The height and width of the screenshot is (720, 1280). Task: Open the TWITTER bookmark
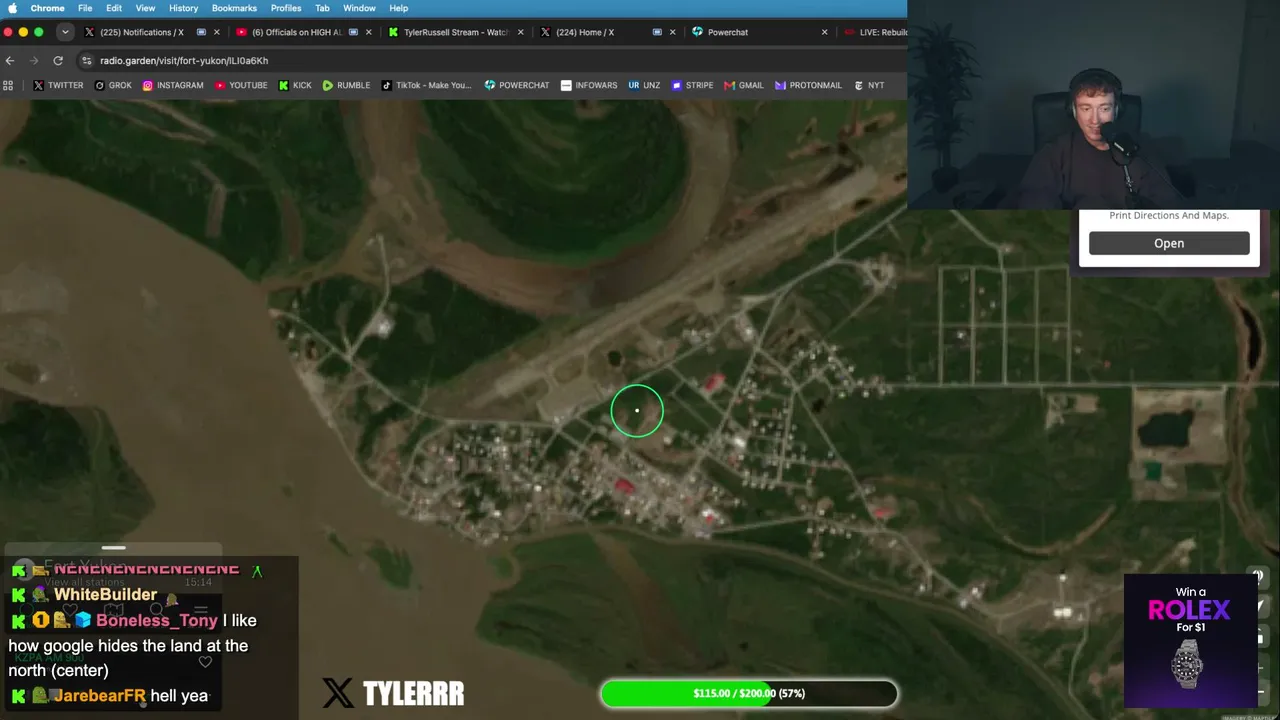(58, 85)
